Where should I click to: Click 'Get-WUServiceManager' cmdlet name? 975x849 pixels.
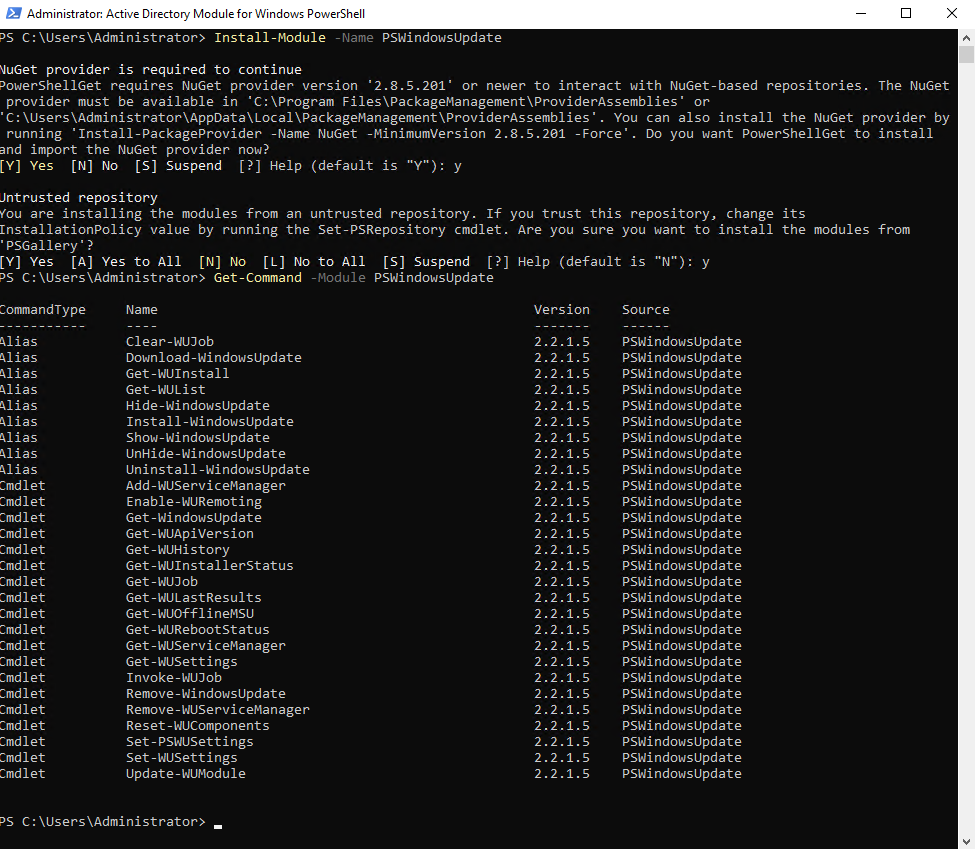(206, 646)
